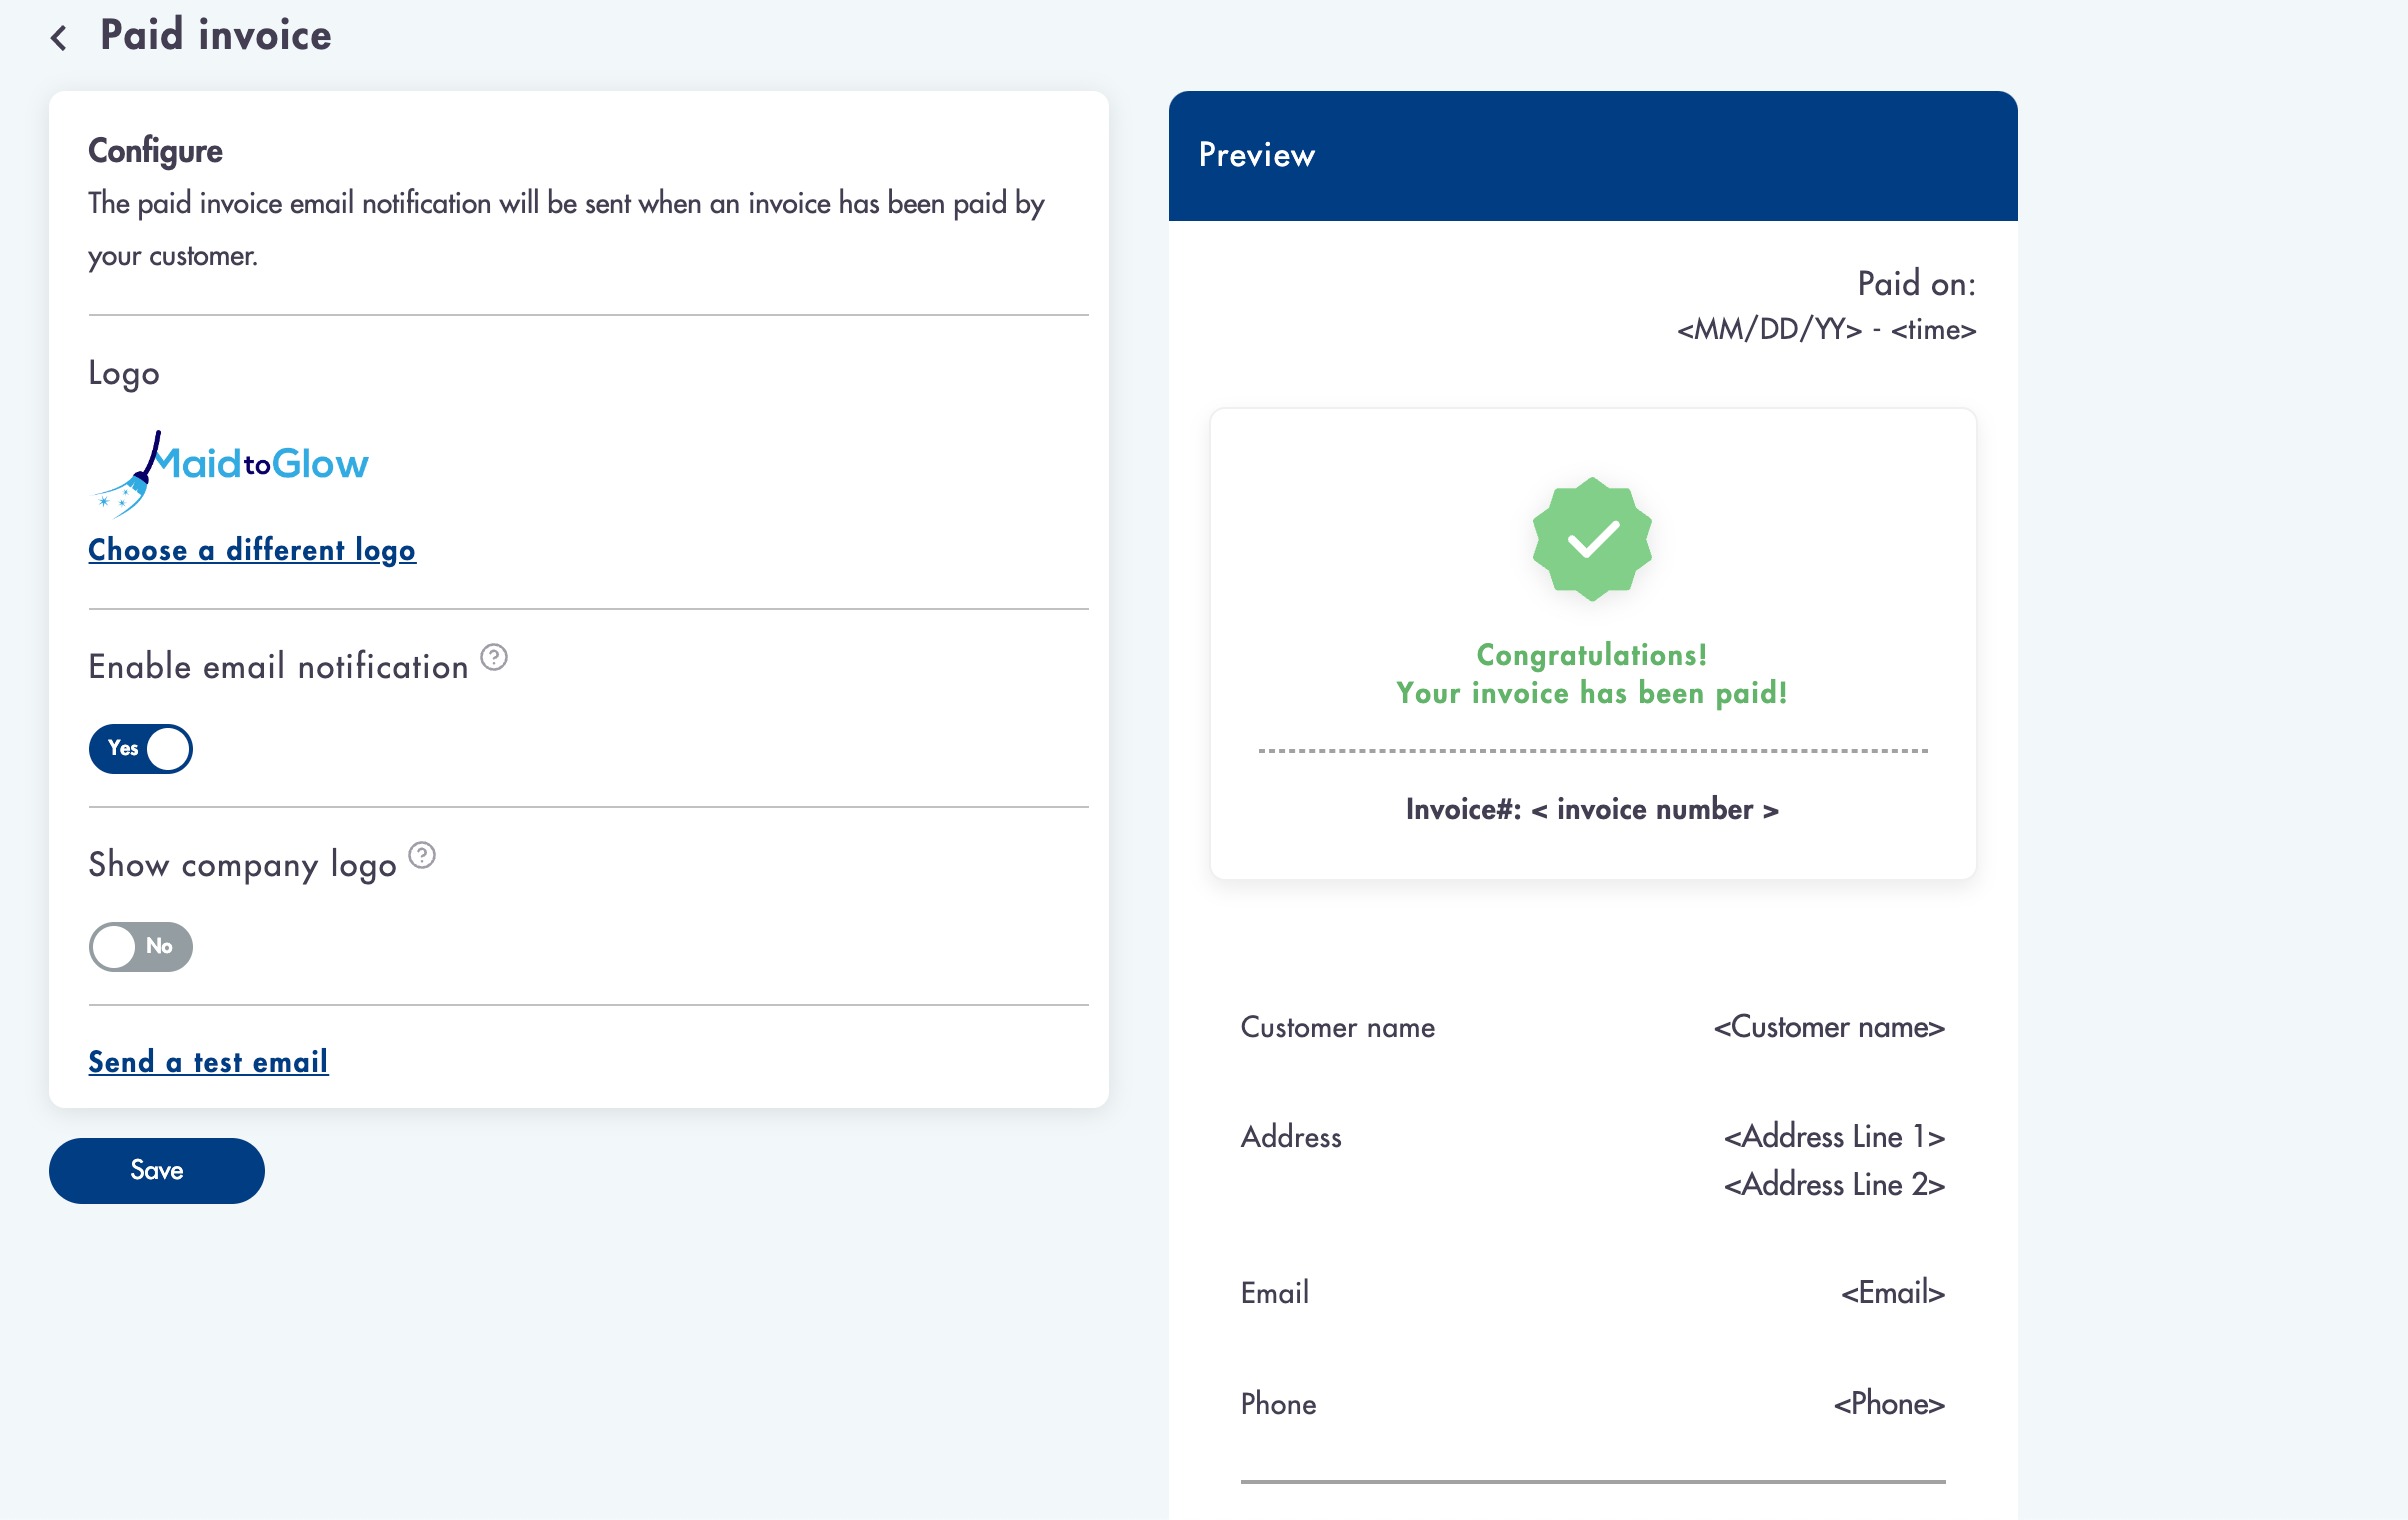The height and width of the screenshot is (1520, 2408).
Task: Click the <Phone> placeholder in preview
Action: (x=1889, y=1404)
